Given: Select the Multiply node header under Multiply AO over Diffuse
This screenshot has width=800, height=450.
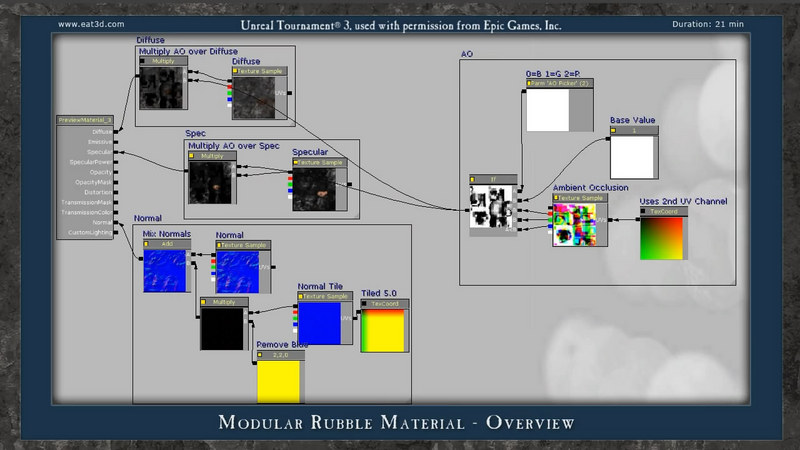Looking at the screenshot, I should pos(164,61).
